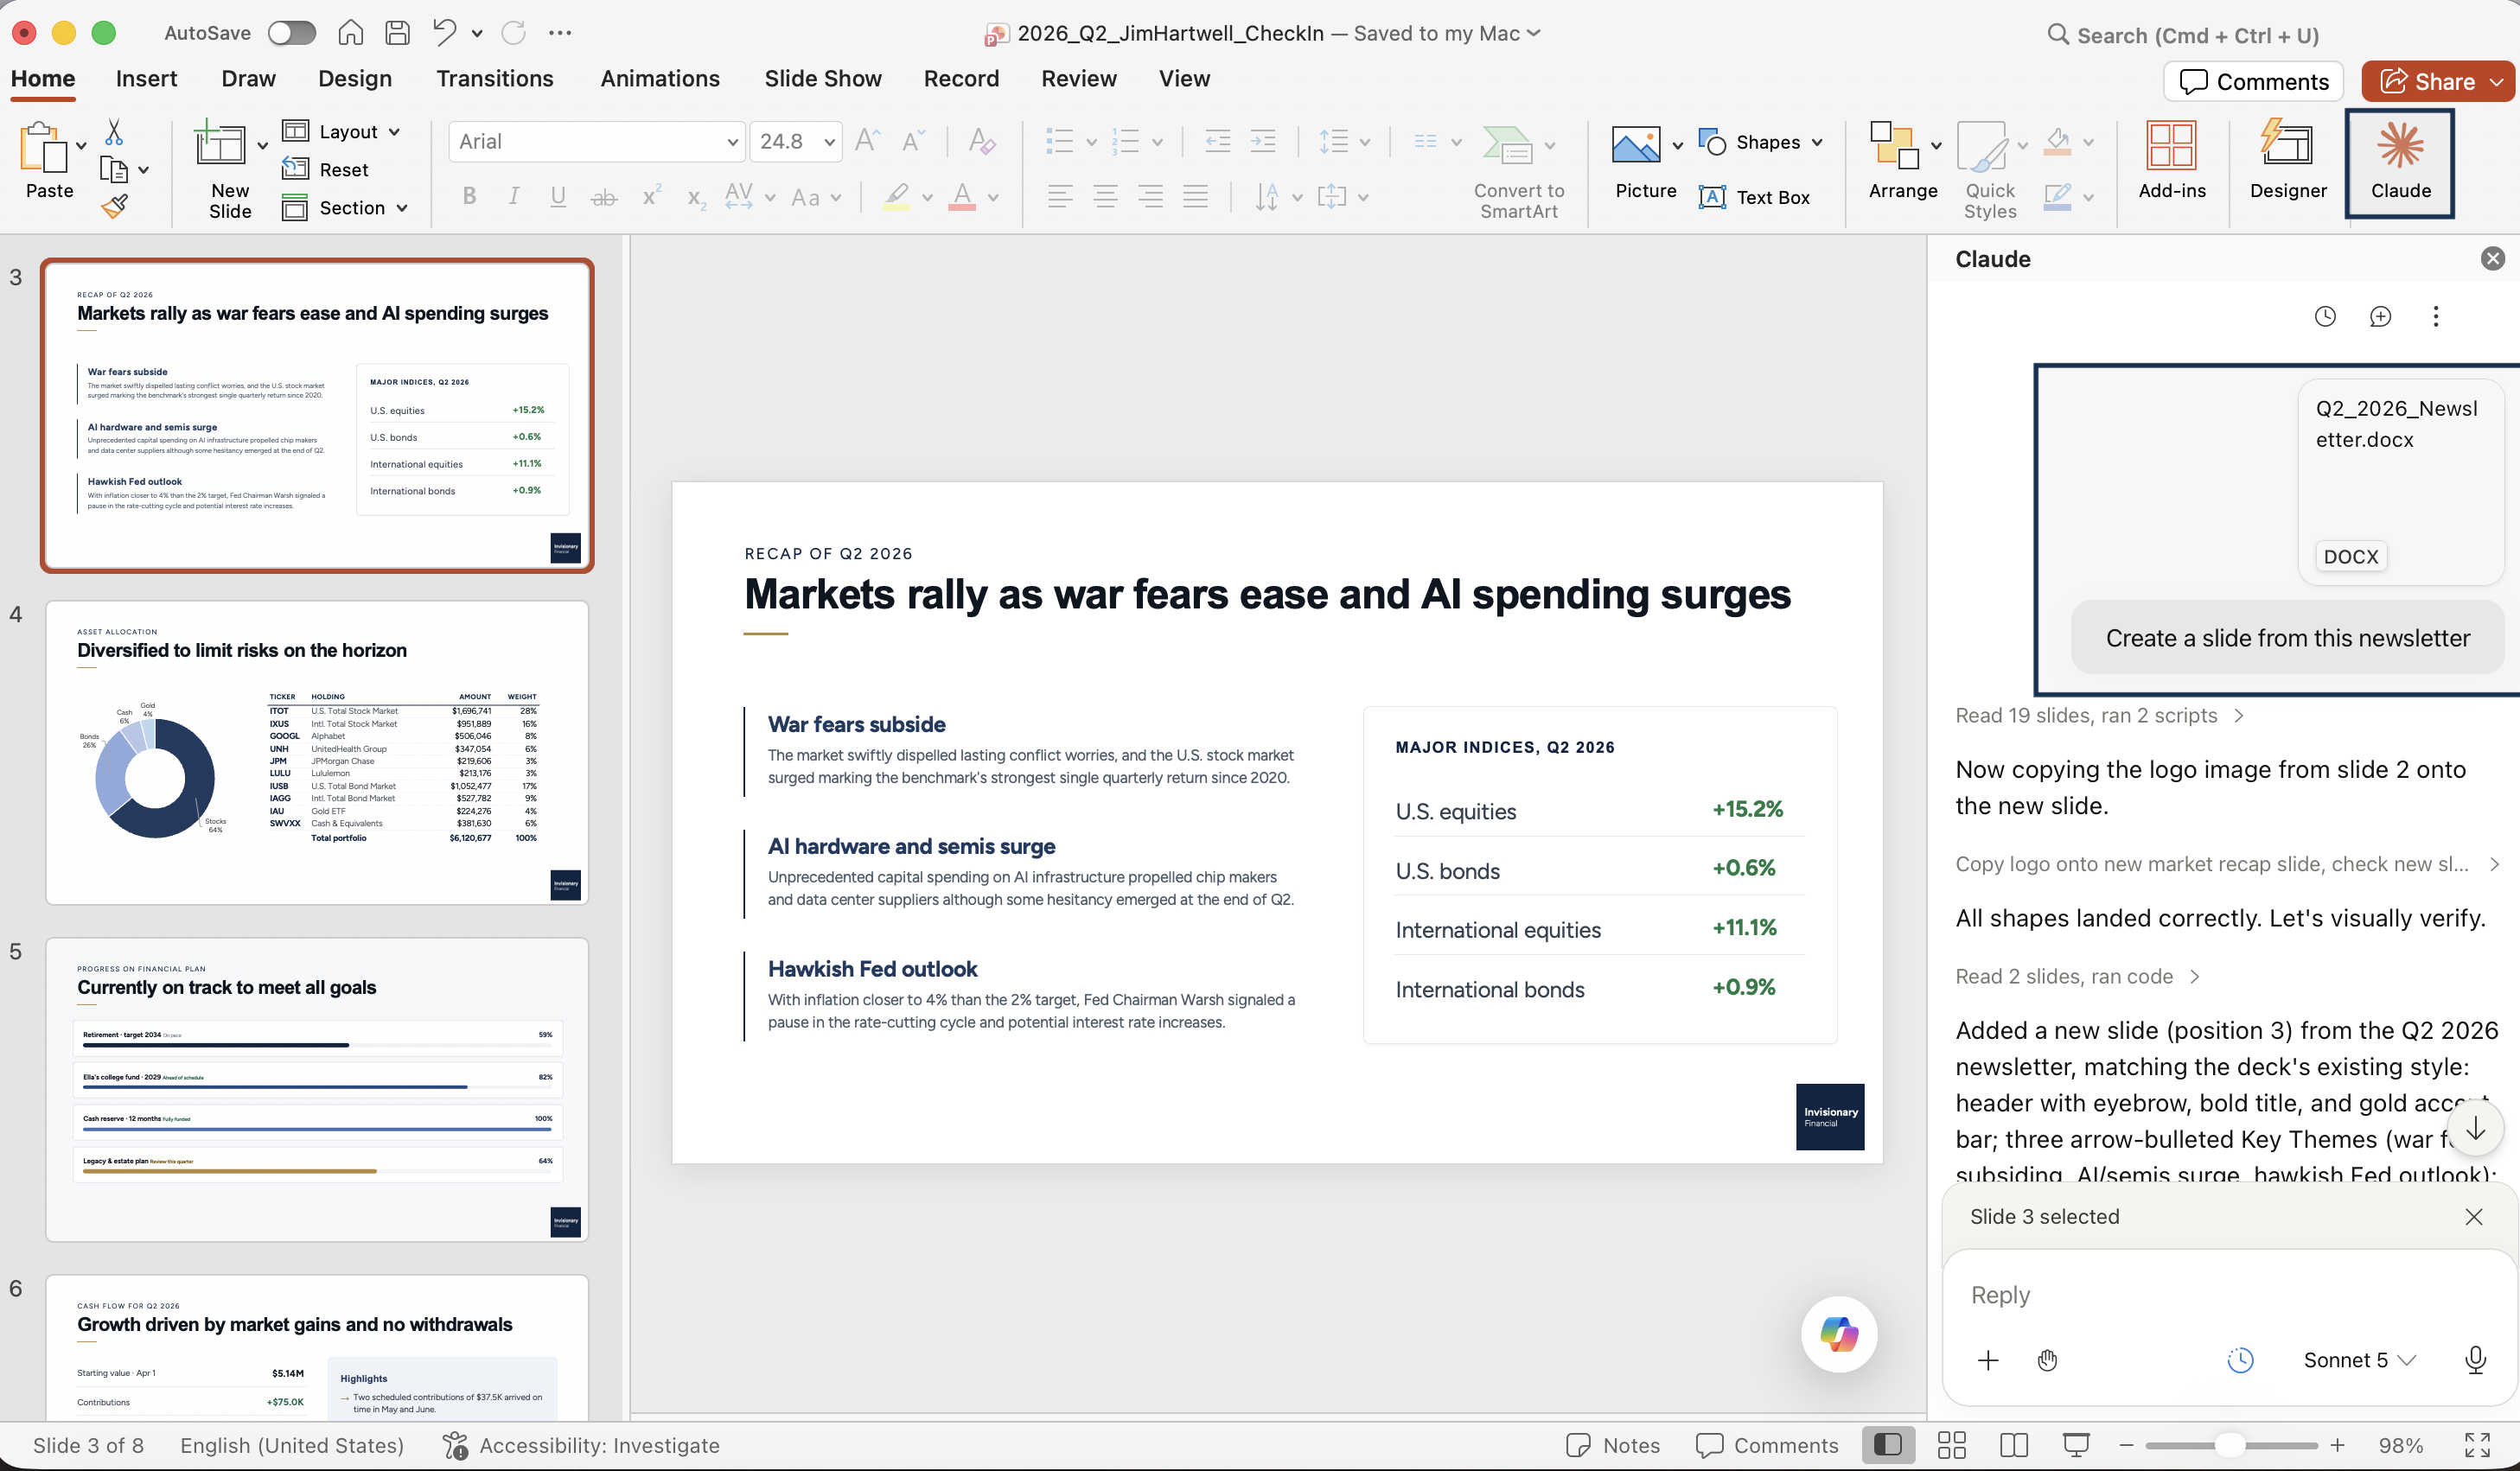Open the Section dropdown
The height and width of the screenshot is (1471, 2520).
(x=346, y=208)
